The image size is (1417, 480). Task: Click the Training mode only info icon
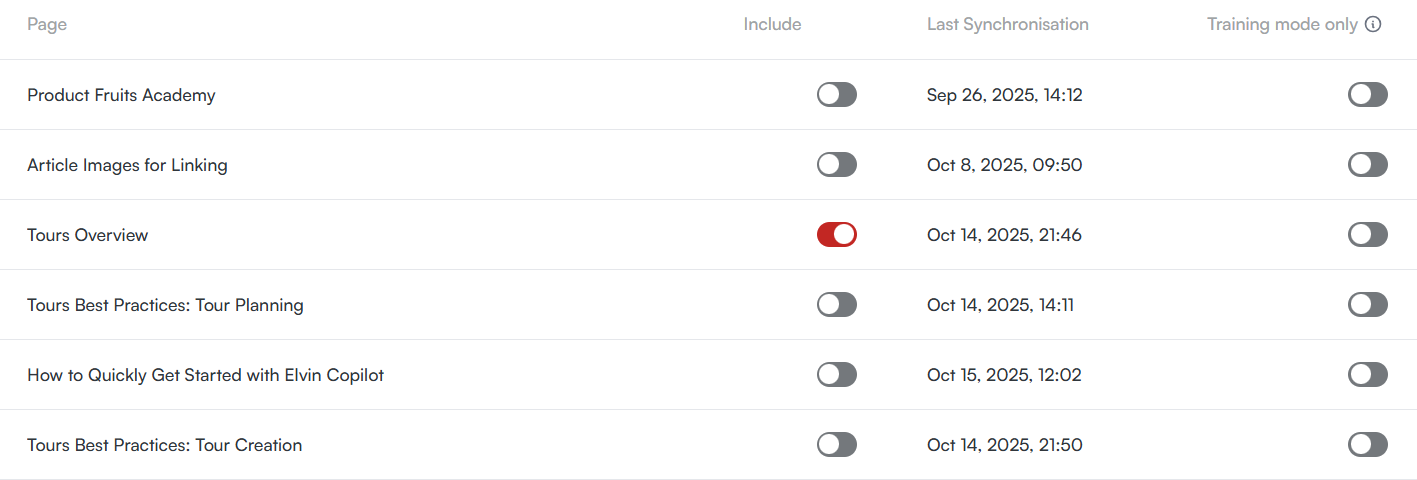coord(1373,25)
